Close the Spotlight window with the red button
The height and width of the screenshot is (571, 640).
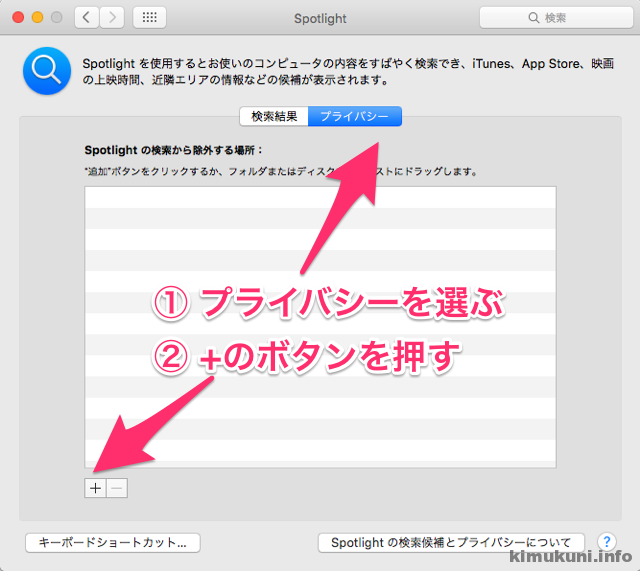(x=18, y=17)
